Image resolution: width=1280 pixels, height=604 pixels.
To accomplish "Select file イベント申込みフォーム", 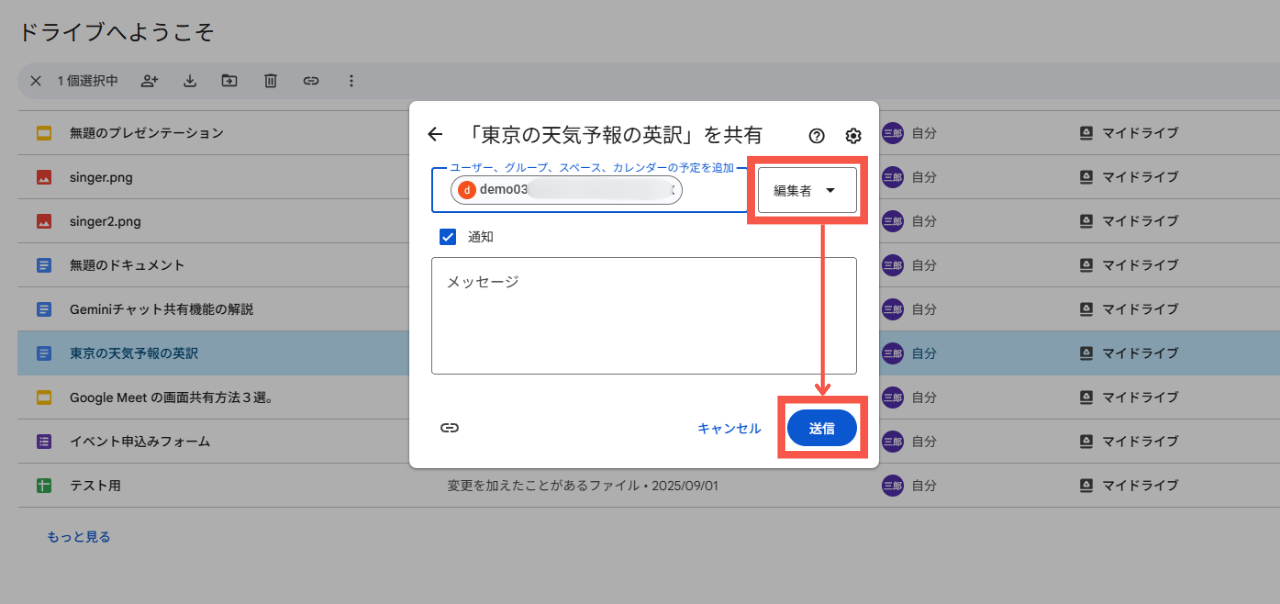I will point(140,441).
